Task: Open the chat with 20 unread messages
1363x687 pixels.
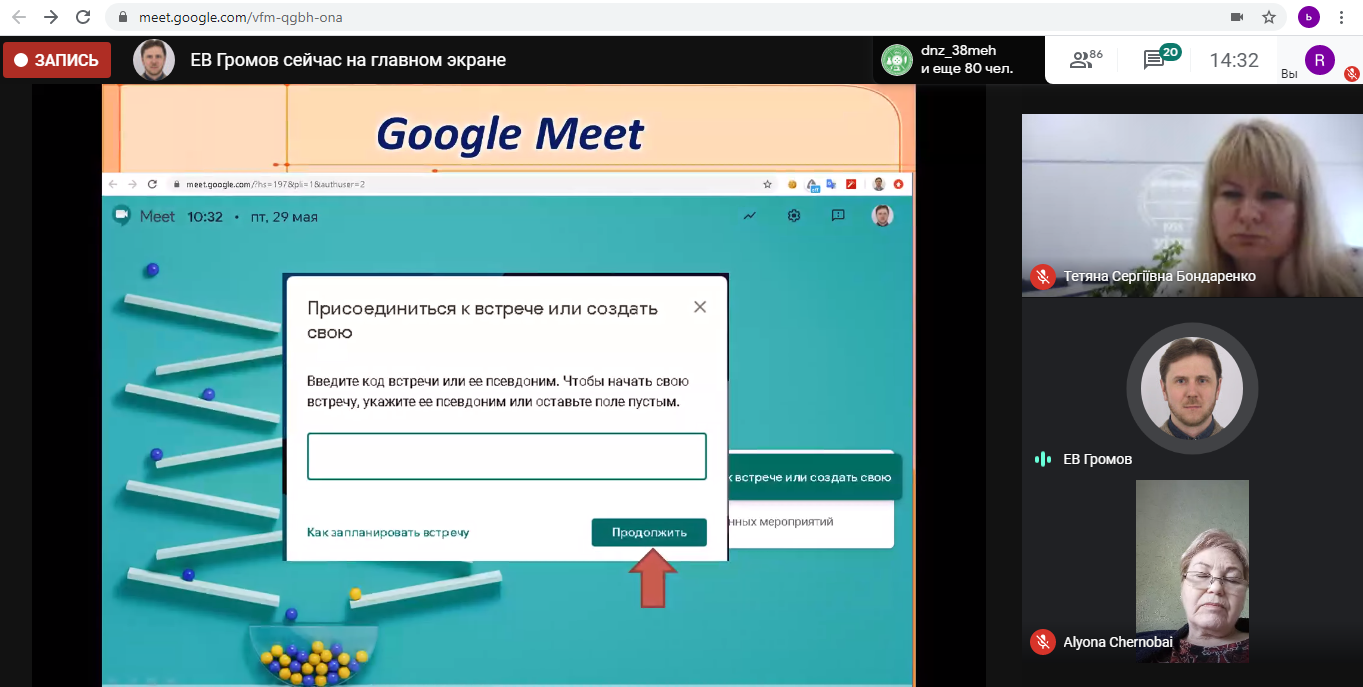Action: [1160, 58]
